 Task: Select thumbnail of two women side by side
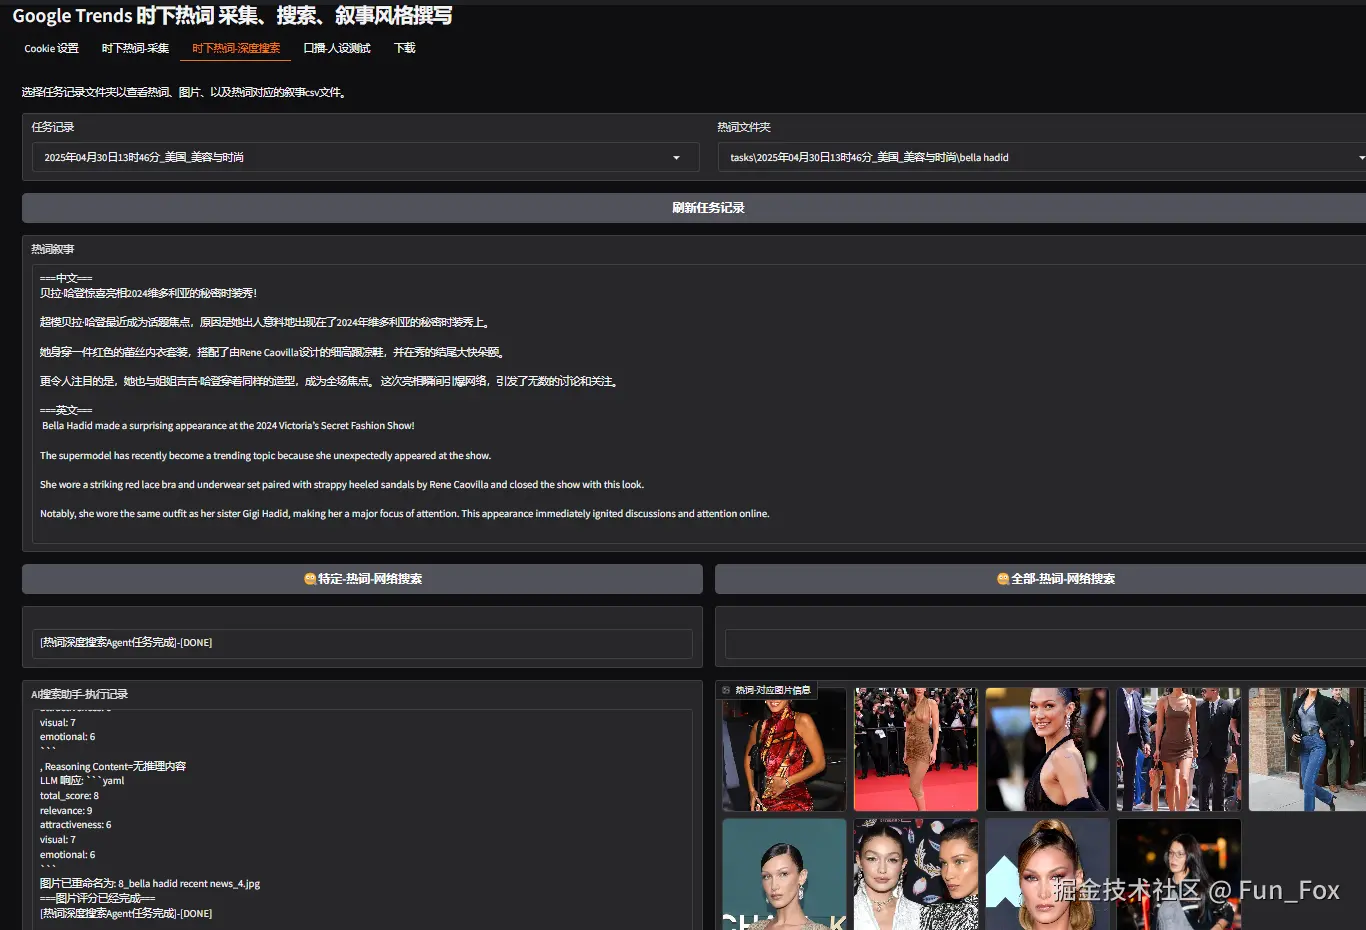tap(916, 874)
